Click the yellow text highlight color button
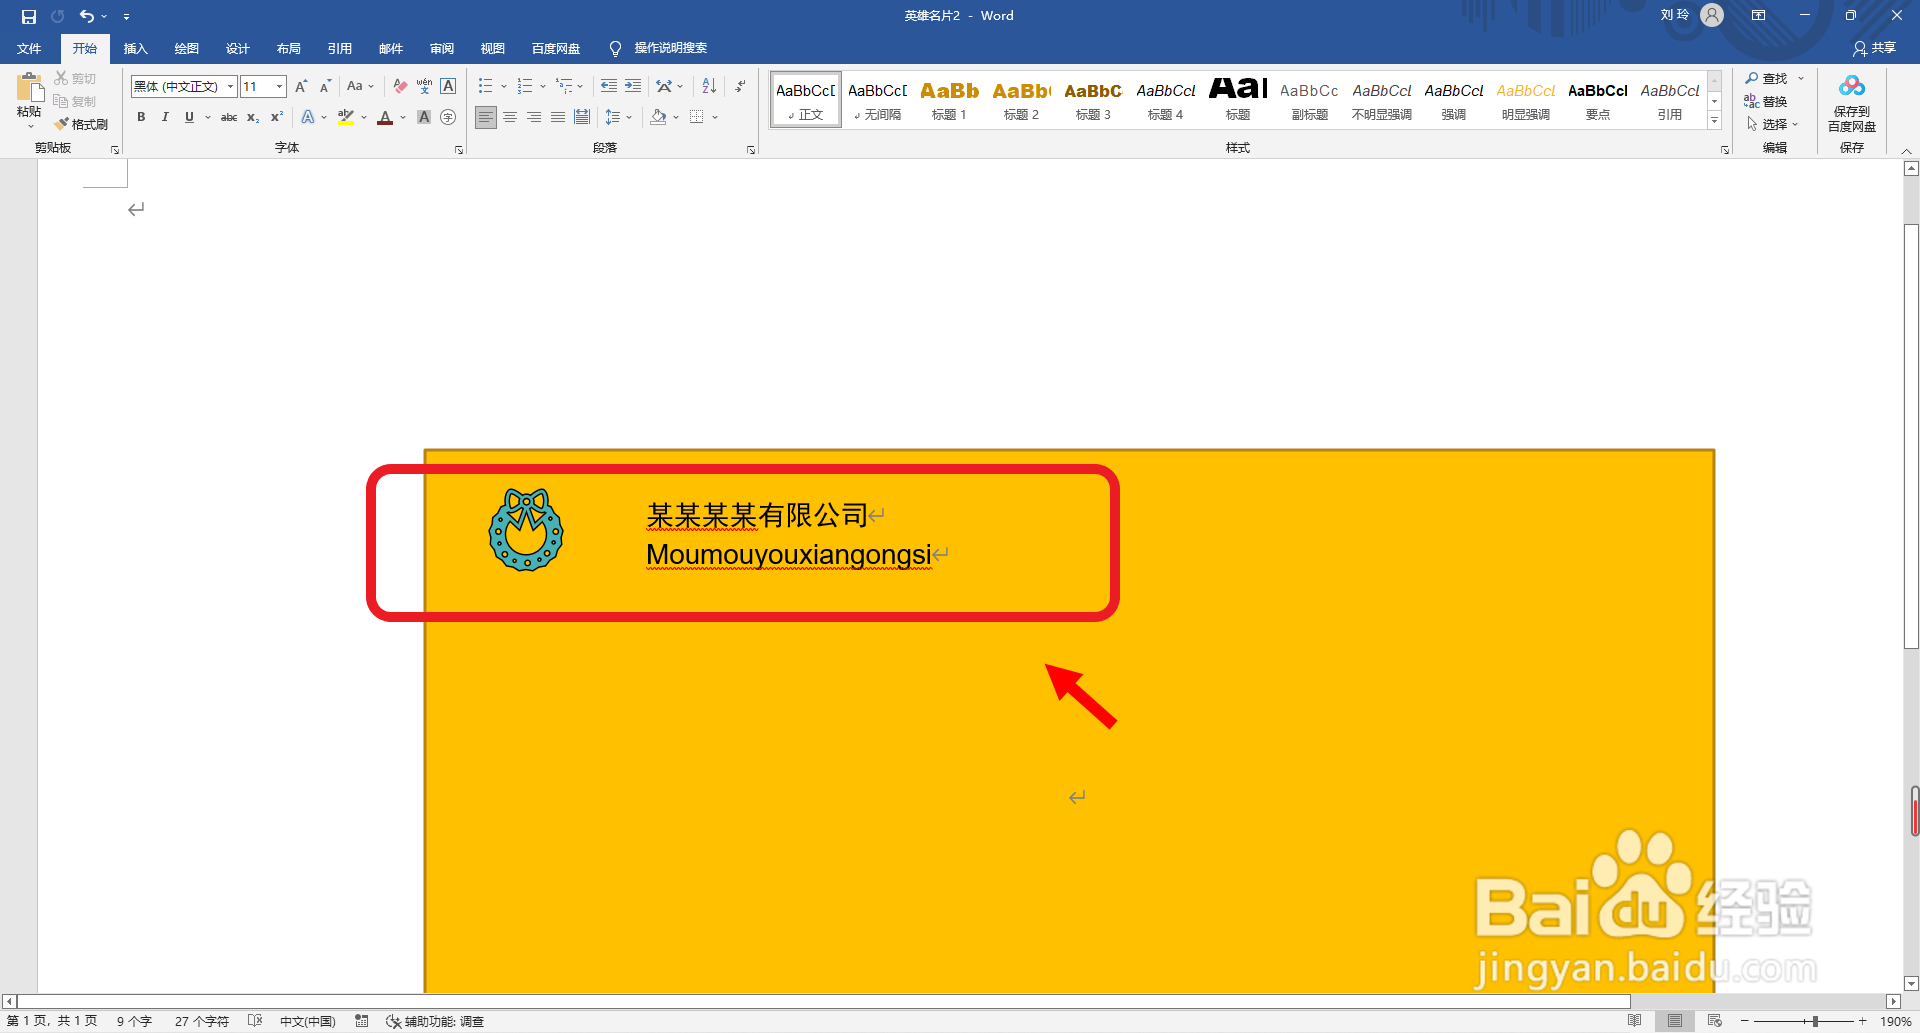This screenshot has width=1920, height=1033. pyautogui.click(x=346, y=117)
